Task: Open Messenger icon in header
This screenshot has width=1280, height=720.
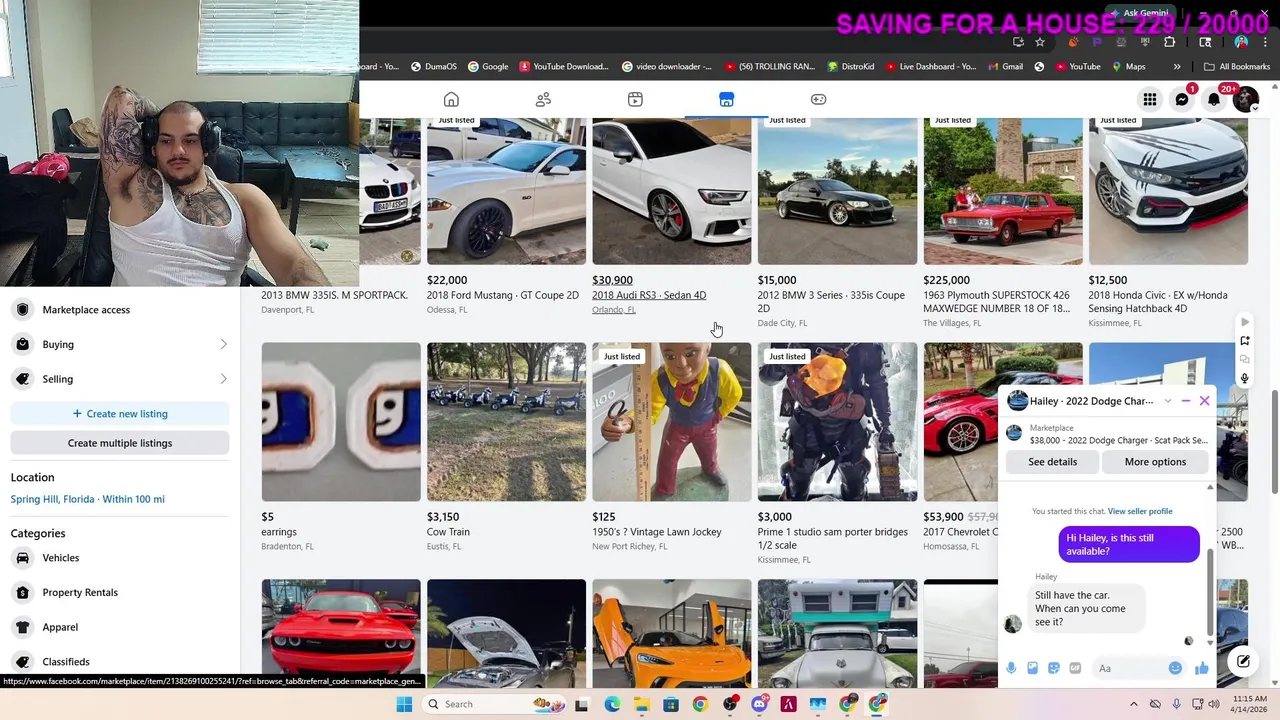Action: point(1182,99)
